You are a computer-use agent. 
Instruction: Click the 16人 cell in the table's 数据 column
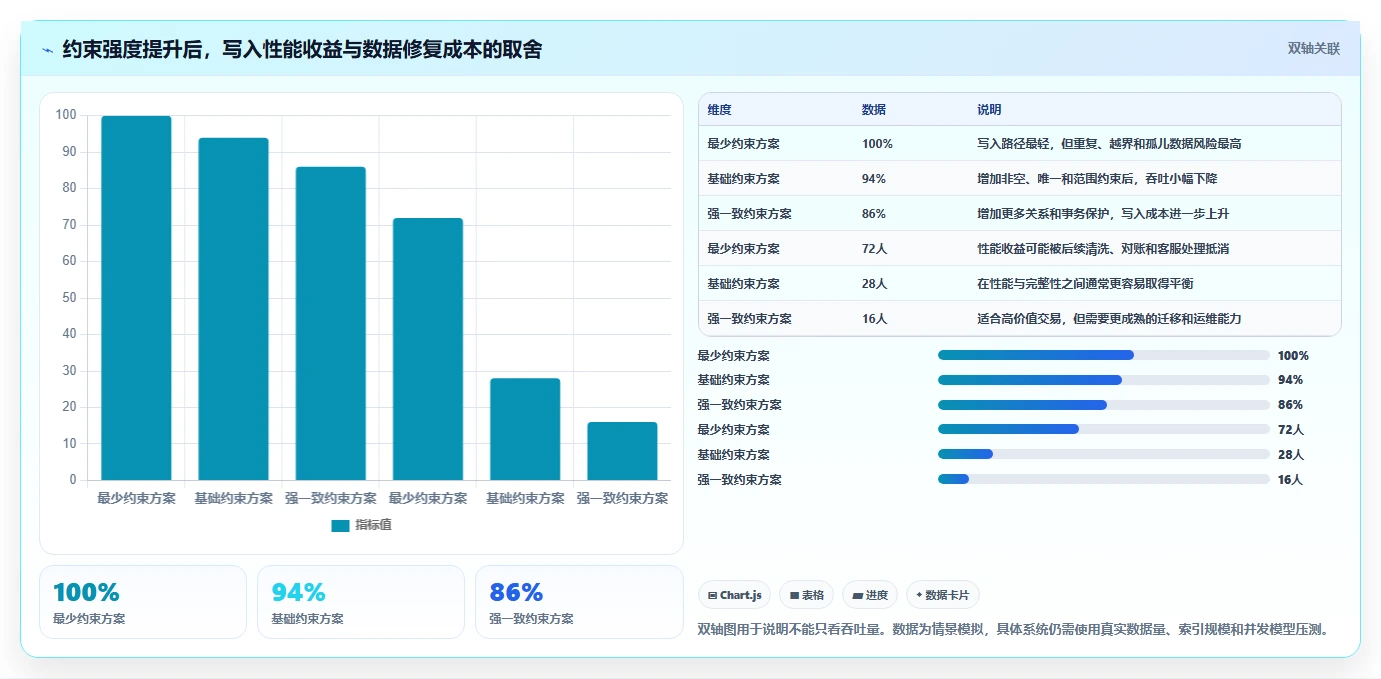874,319
